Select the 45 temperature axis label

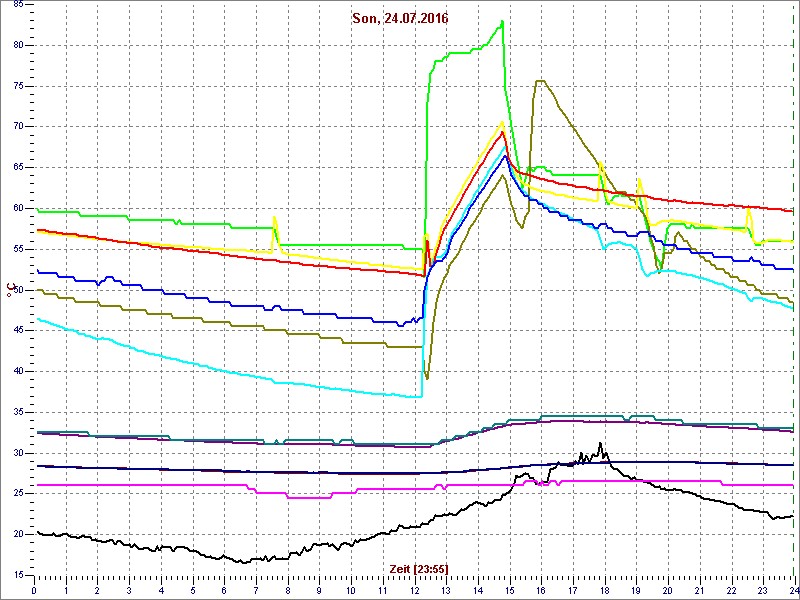(x=17, y=331)
